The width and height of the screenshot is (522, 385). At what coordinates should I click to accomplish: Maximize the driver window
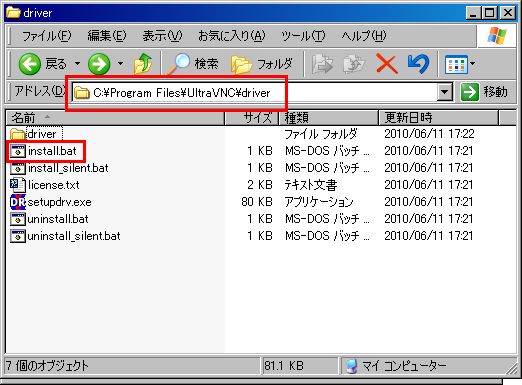pyautogui.click(x=490, y=13)
